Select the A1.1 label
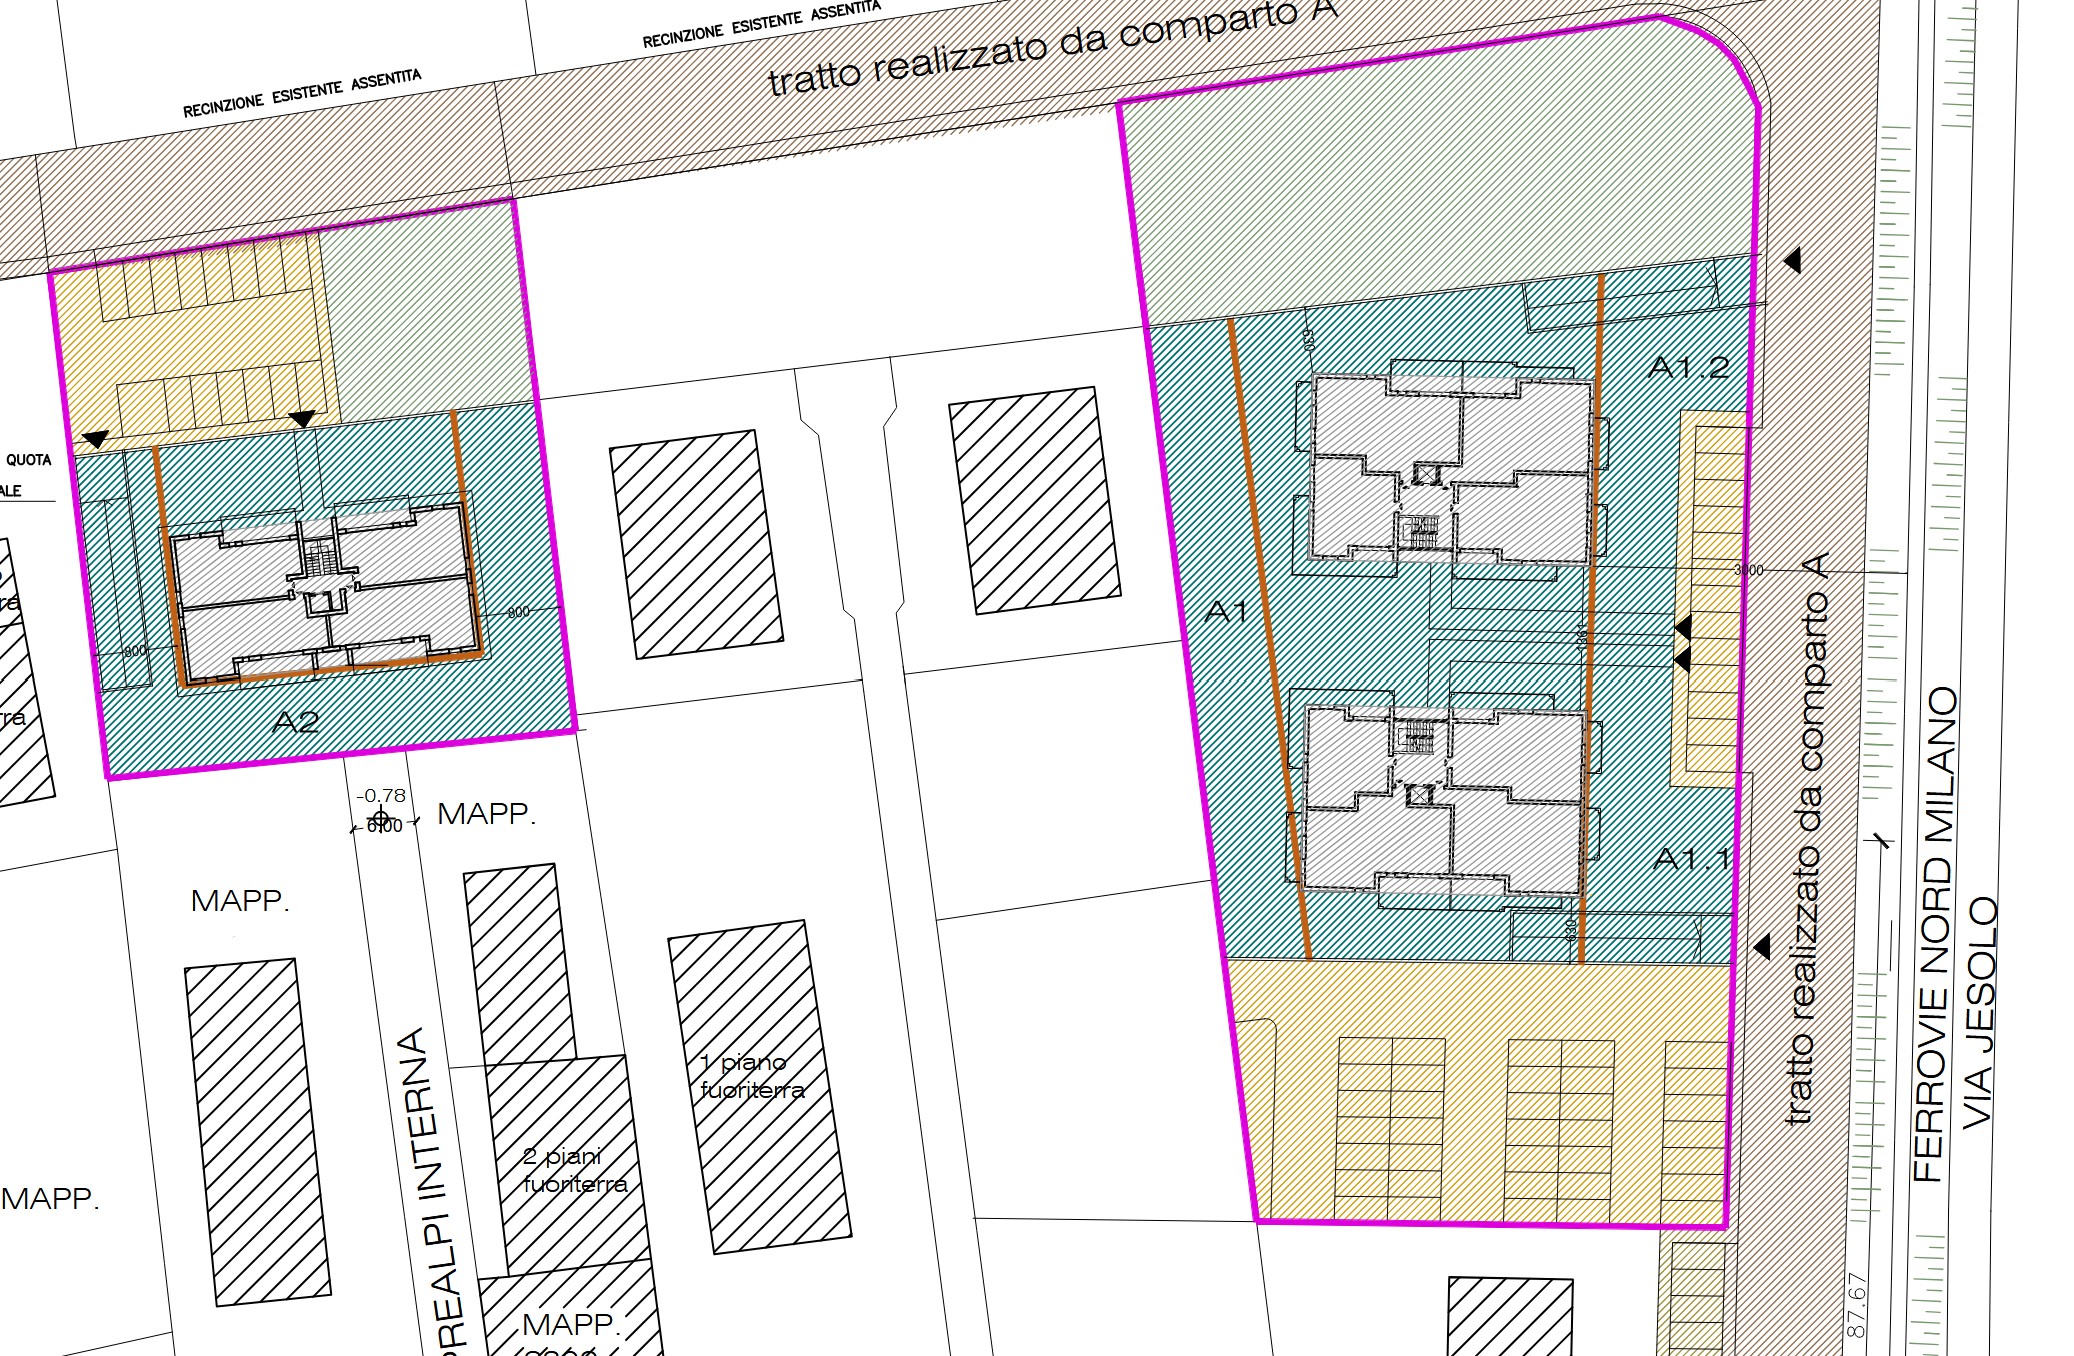The image size is (2074, 1356). 1691,858
